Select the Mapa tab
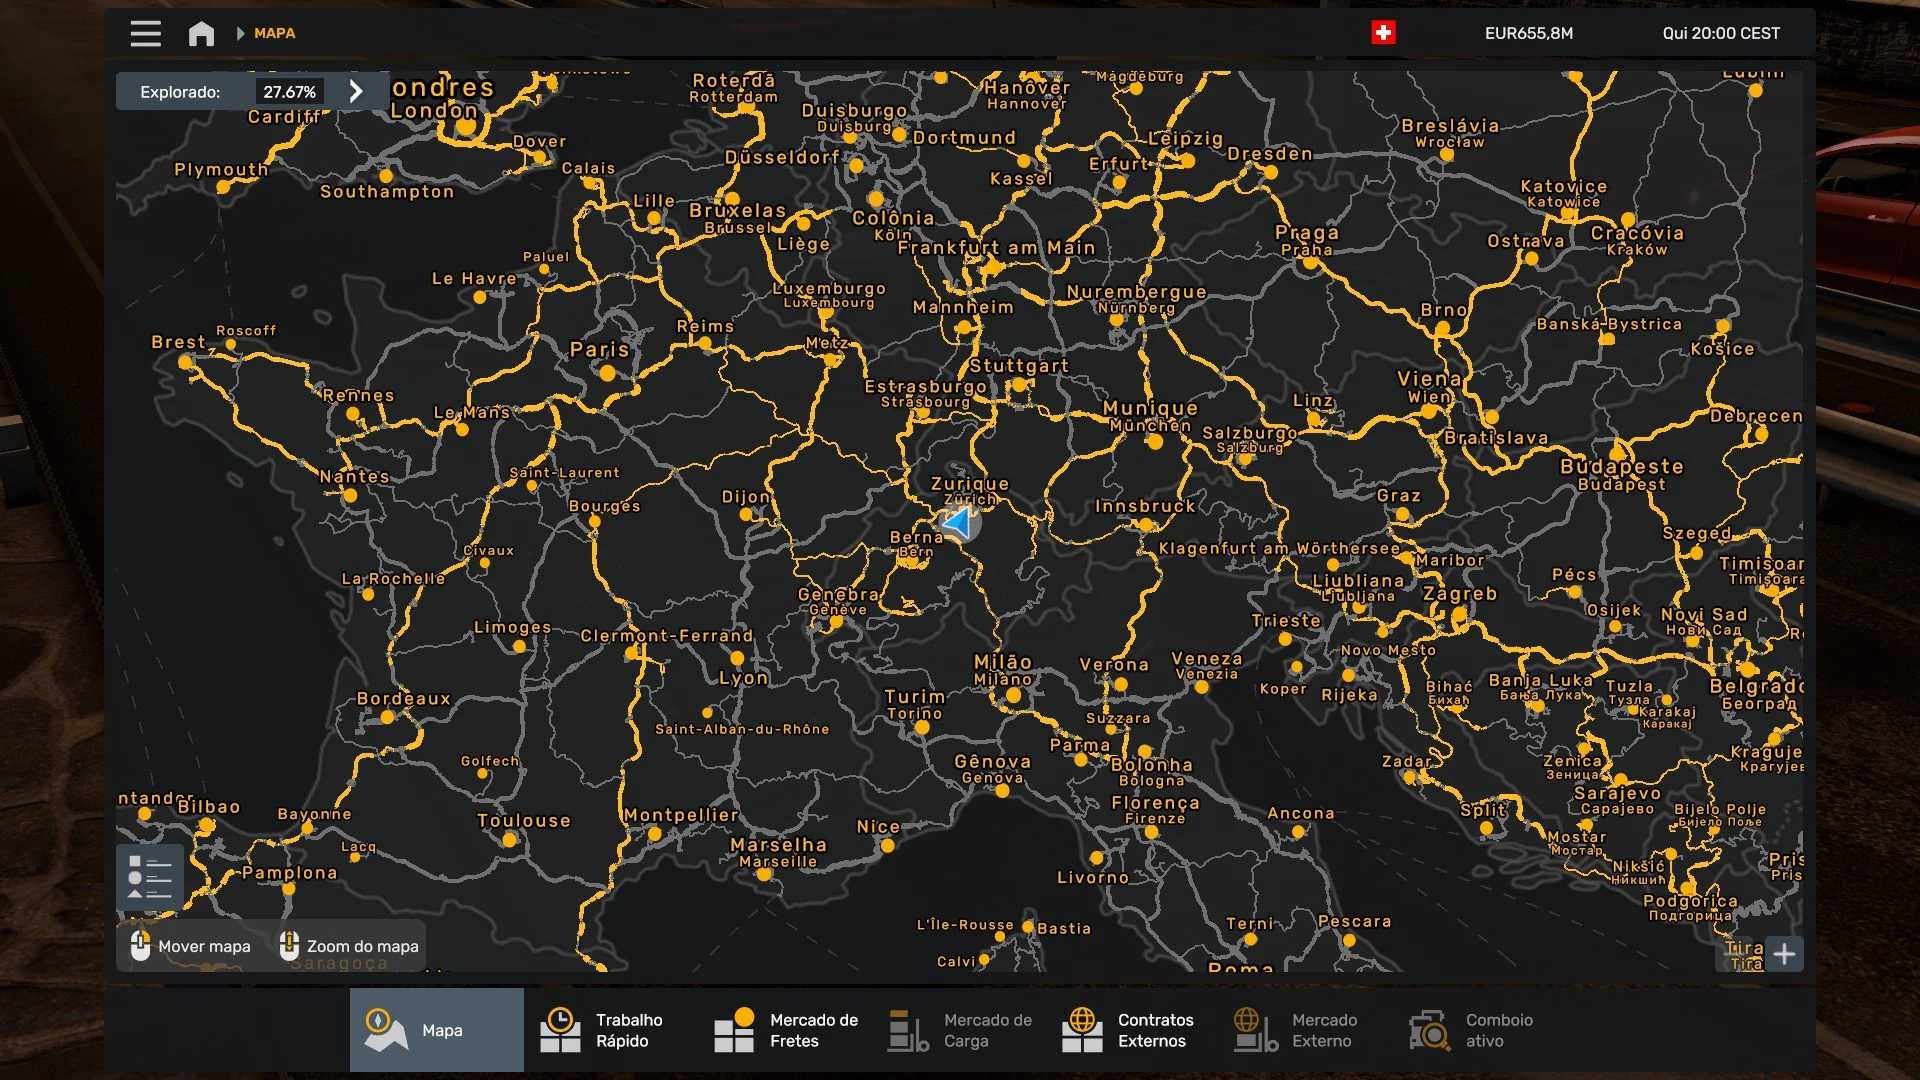The height and width of the screenshot is (1080, 1920). pyautogui.click(x=437, y=1030)
